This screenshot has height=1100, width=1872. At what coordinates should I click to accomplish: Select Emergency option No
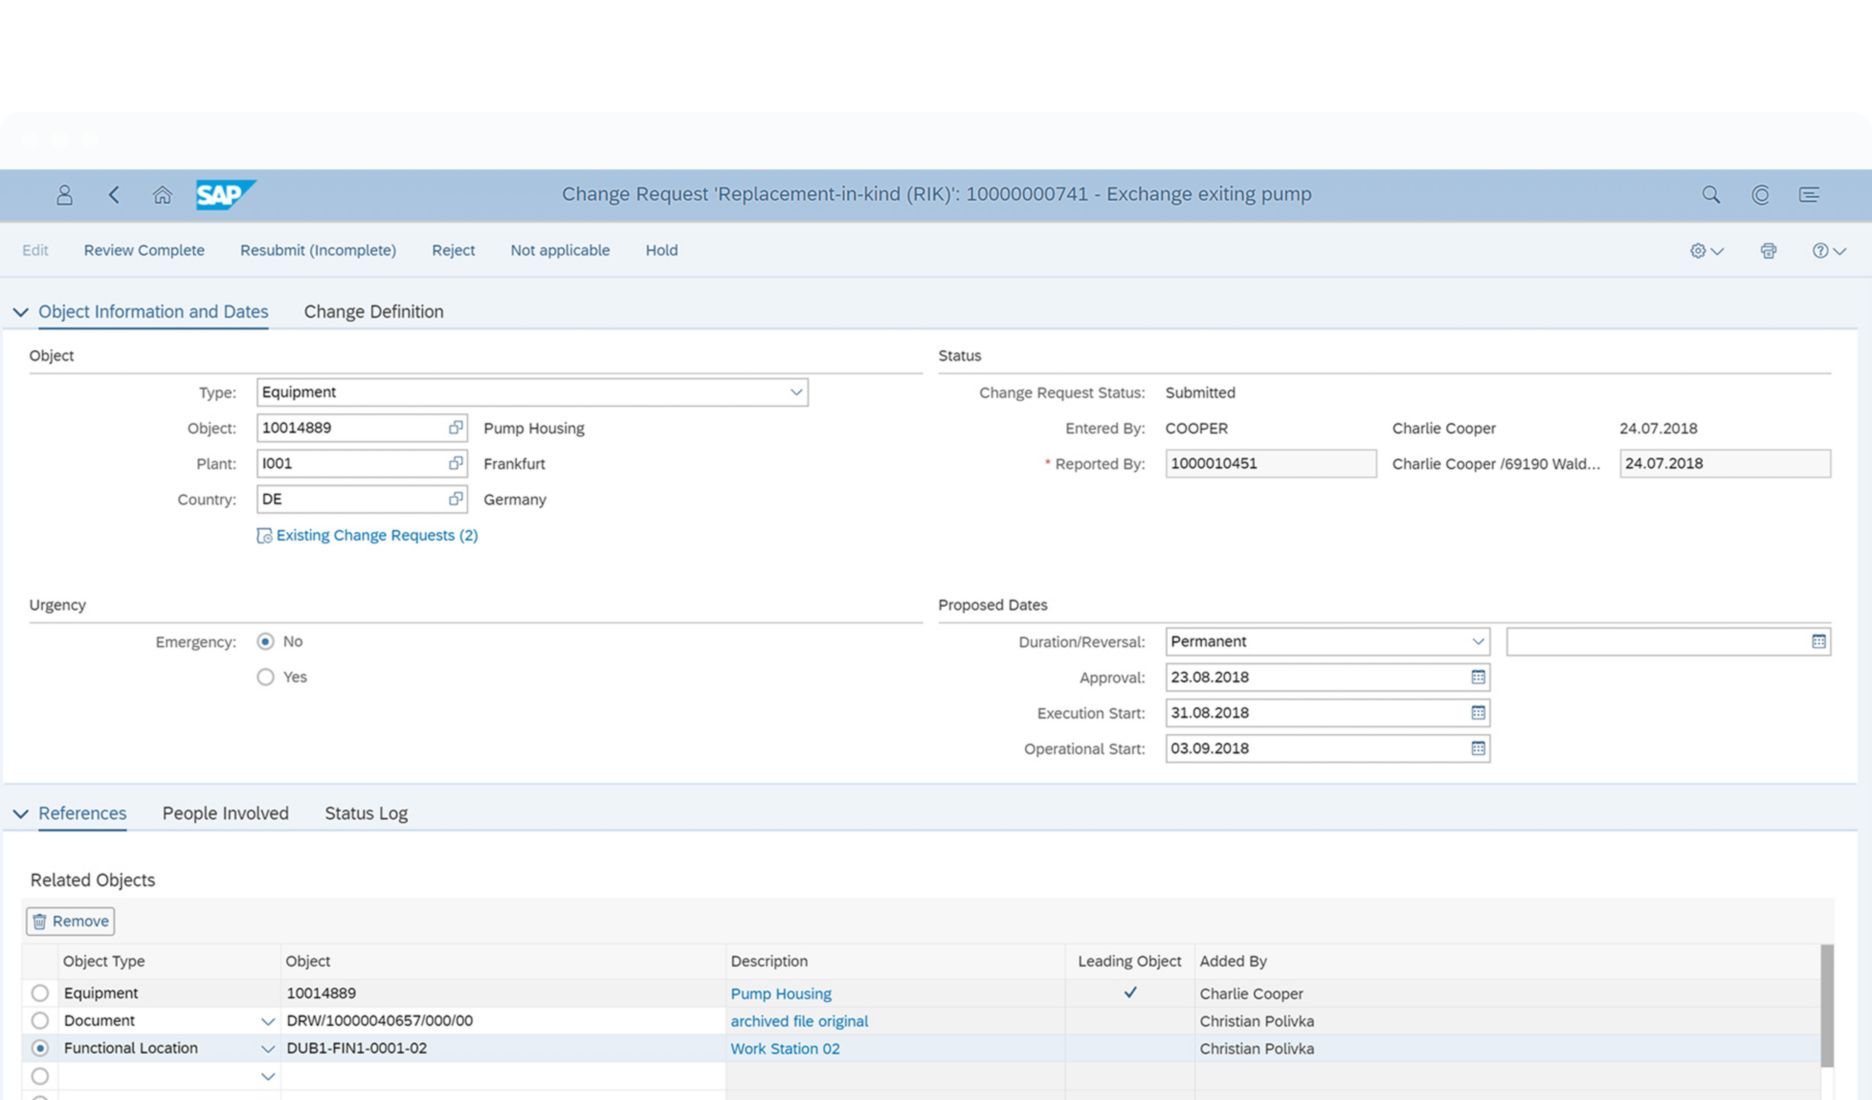[265, 641]
